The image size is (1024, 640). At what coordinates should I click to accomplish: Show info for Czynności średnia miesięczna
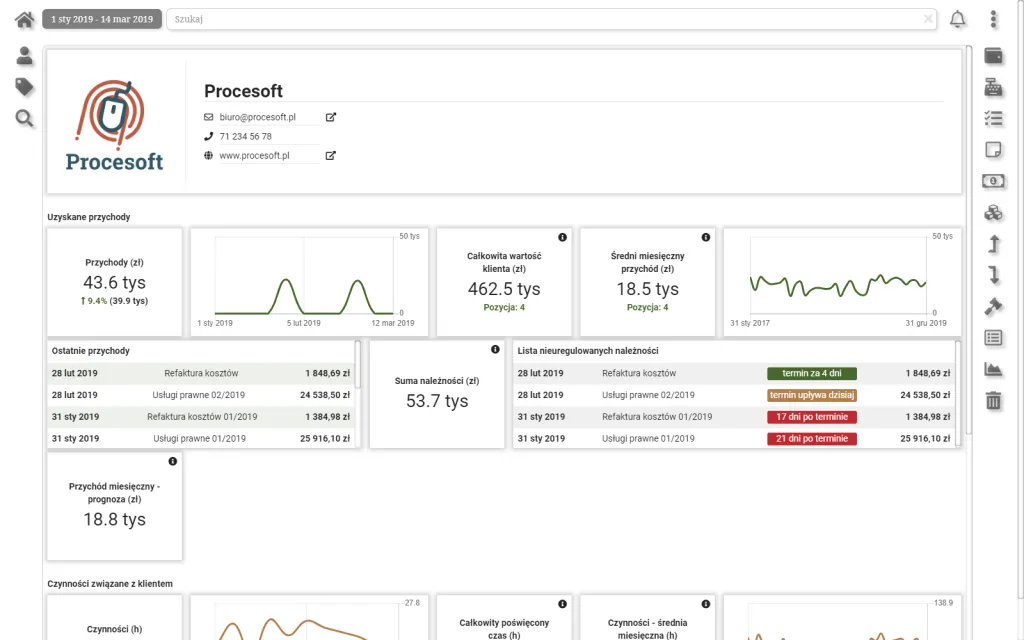point(706,604)
